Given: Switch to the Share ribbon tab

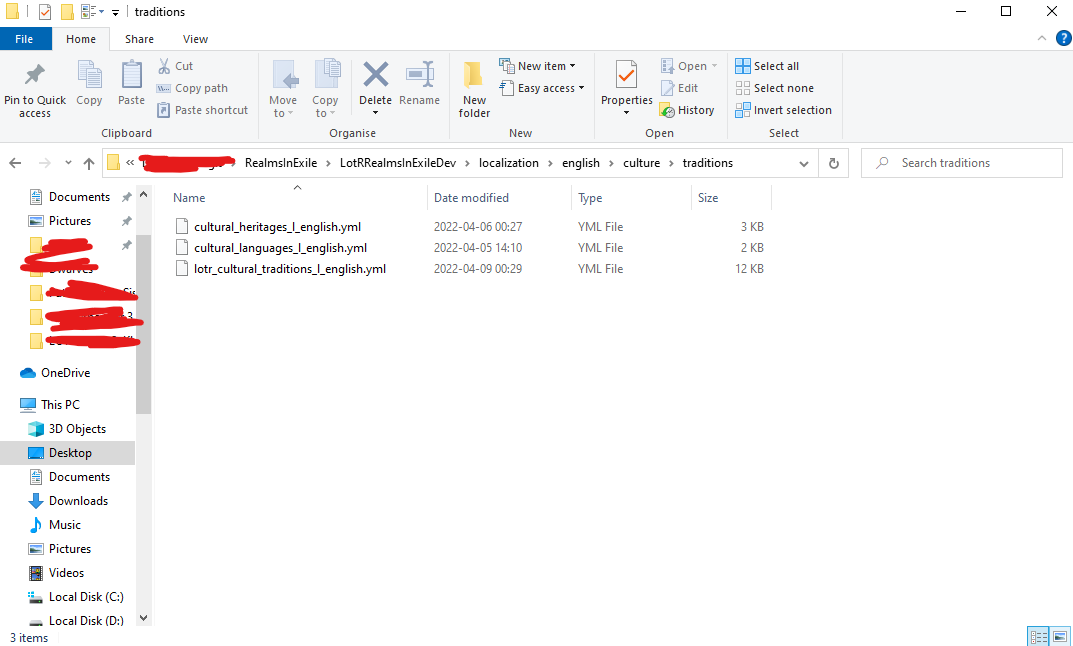Looking at the screenshot, I should pyautogui.click(x=140, y=39).
